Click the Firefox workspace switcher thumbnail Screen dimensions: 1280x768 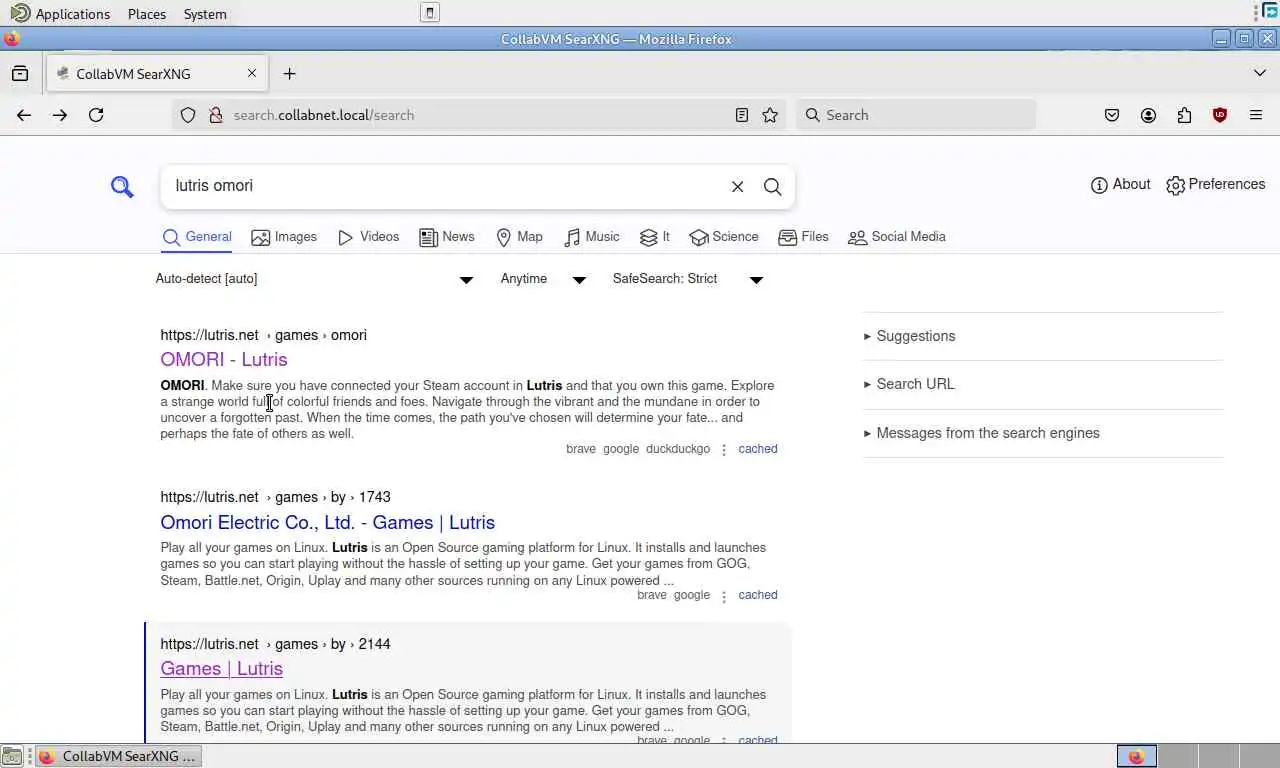point(1136,756)
